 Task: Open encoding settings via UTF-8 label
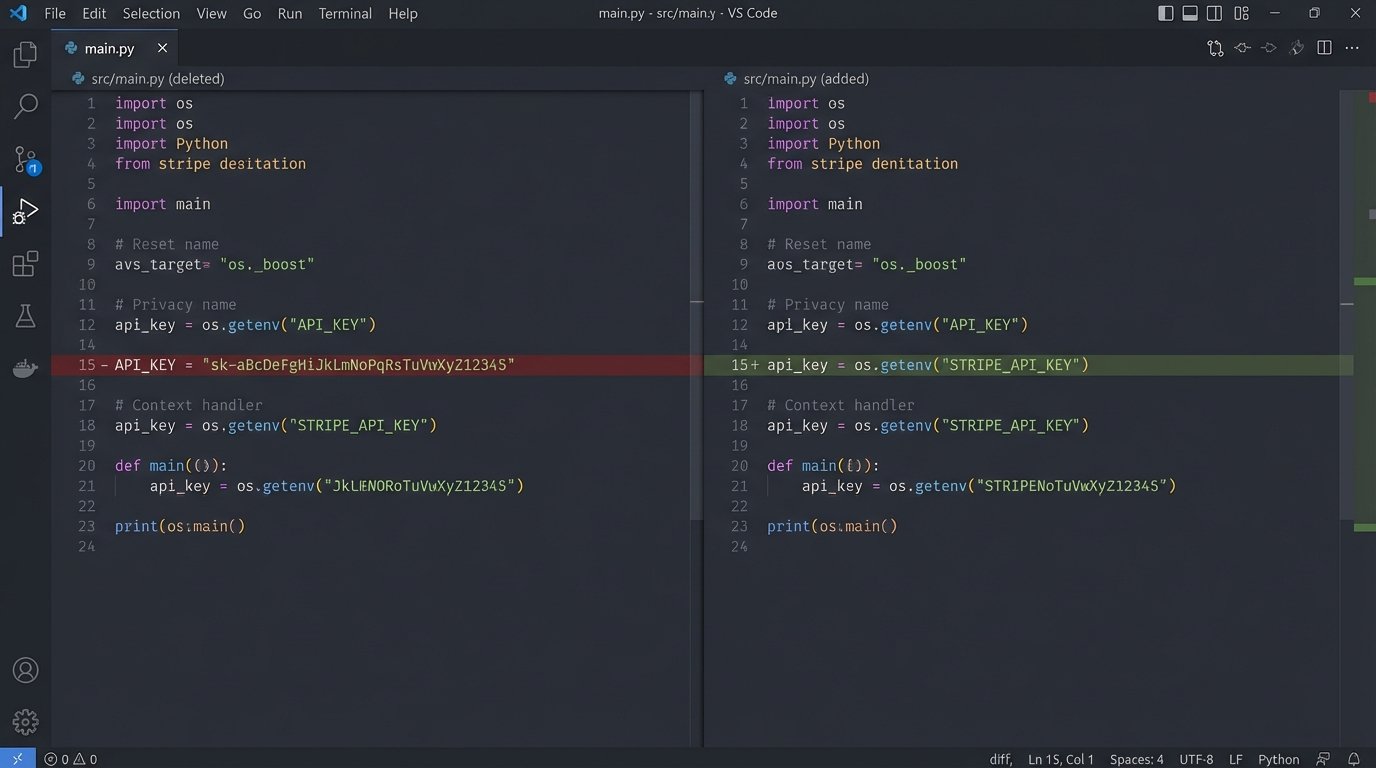1196,758
